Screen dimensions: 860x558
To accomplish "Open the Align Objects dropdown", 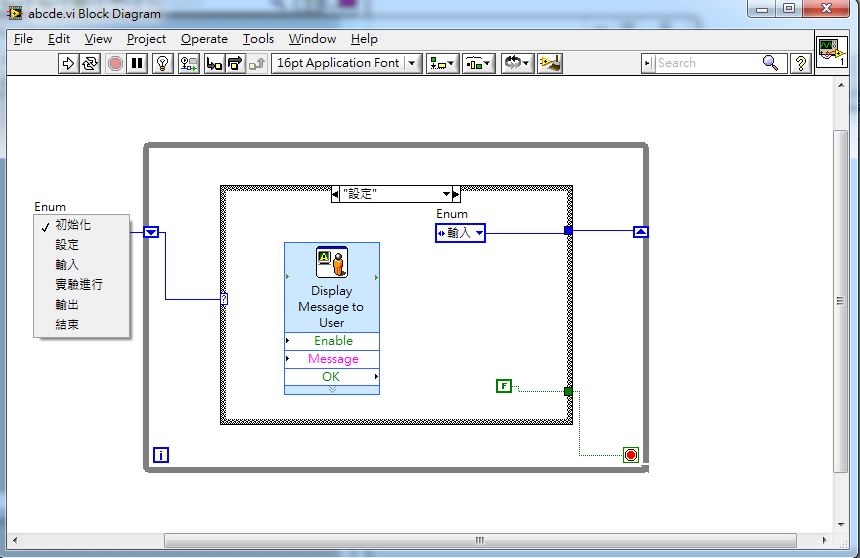I will pyautogui.click(x=442, y=64).
